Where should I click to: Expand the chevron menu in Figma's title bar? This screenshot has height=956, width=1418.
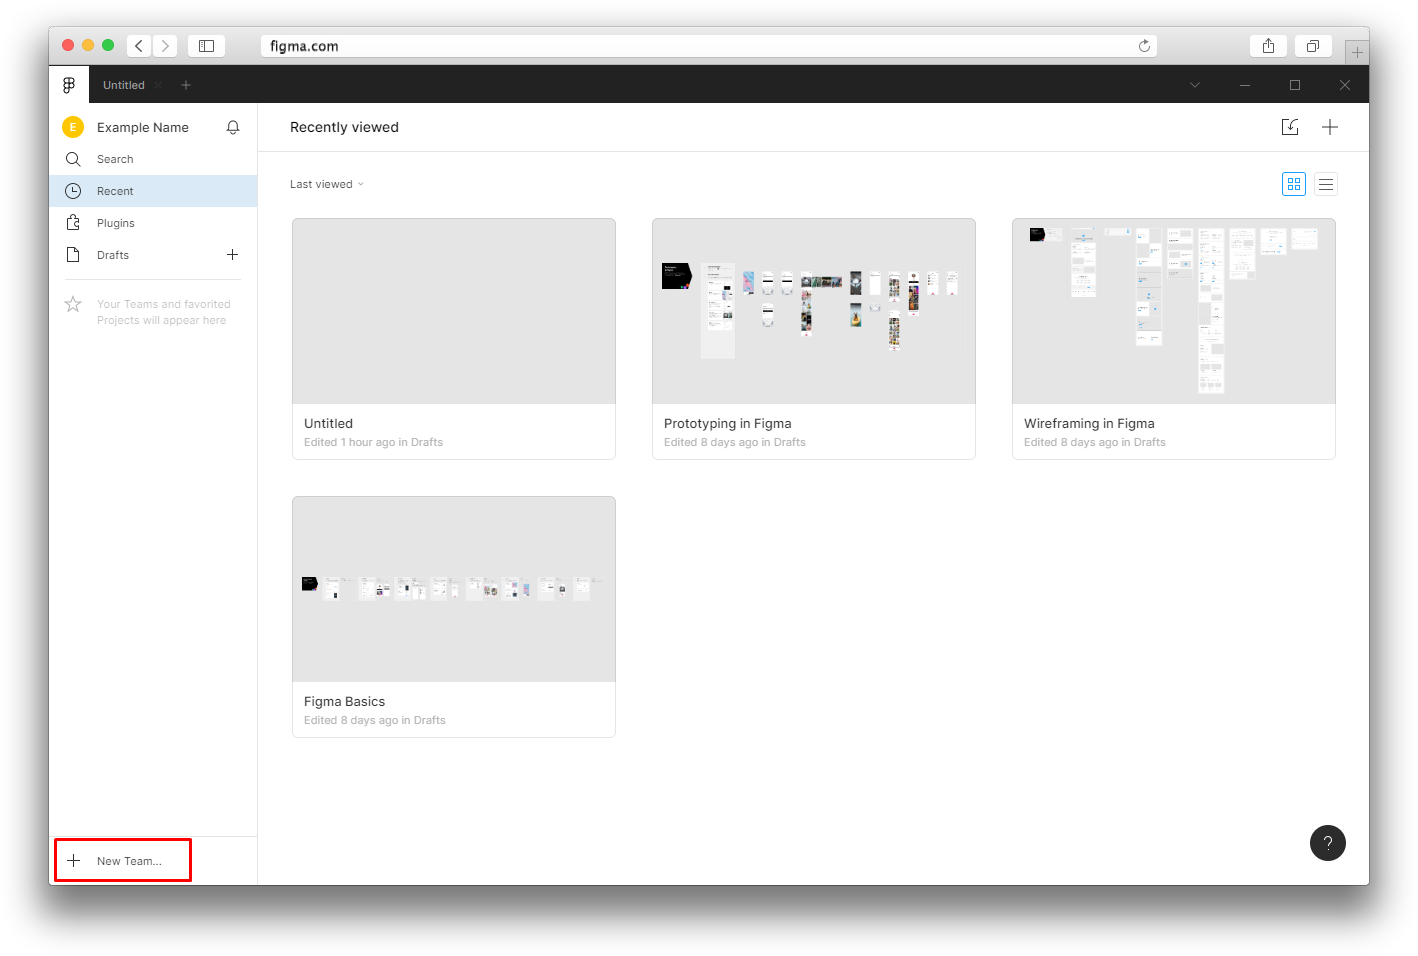[x=1195, y=85]
